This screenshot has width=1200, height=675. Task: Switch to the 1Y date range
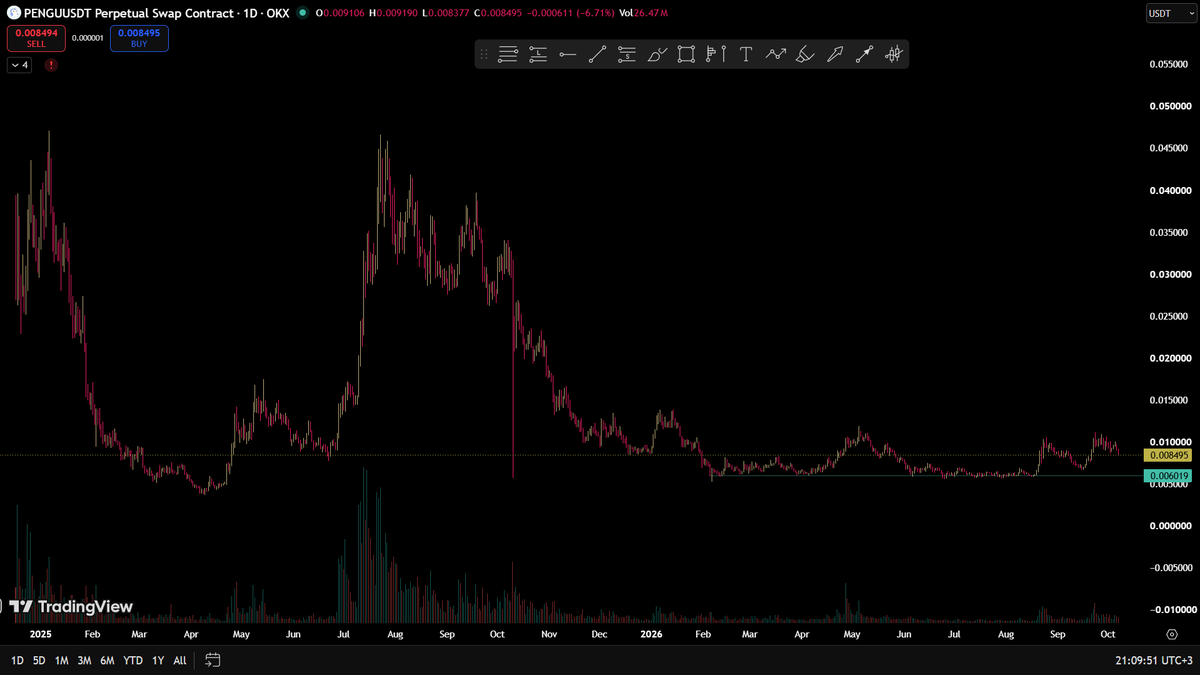[157, 660]
